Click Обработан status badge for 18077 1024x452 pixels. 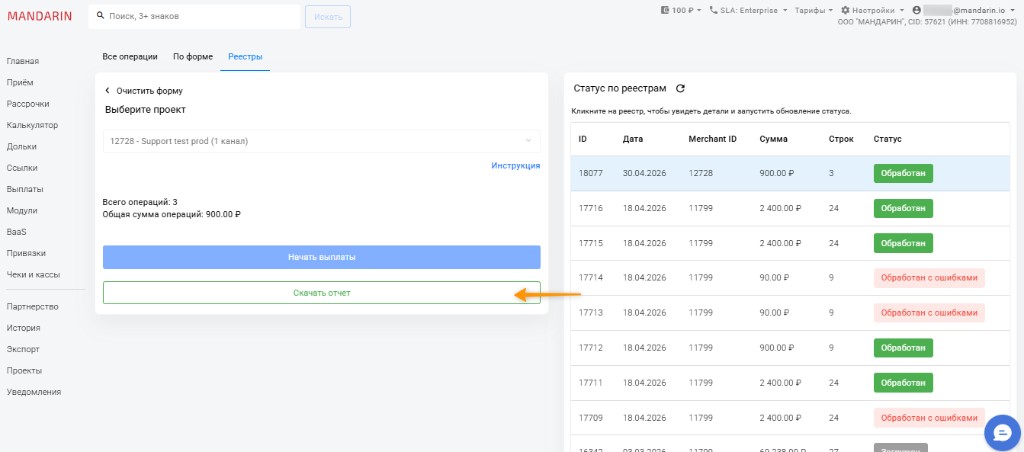[903, 173]
